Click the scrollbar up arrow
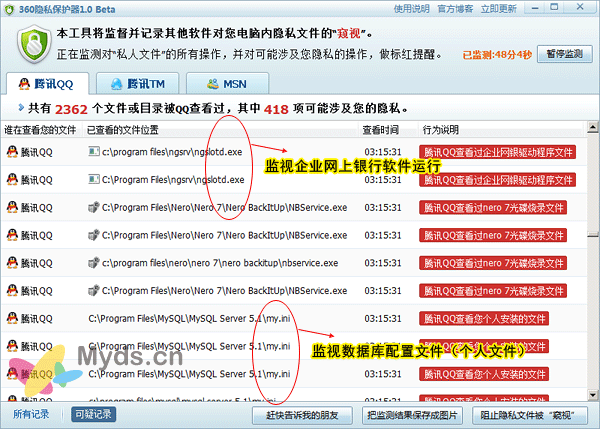The image size is (600, 429). tap(593, 127)
